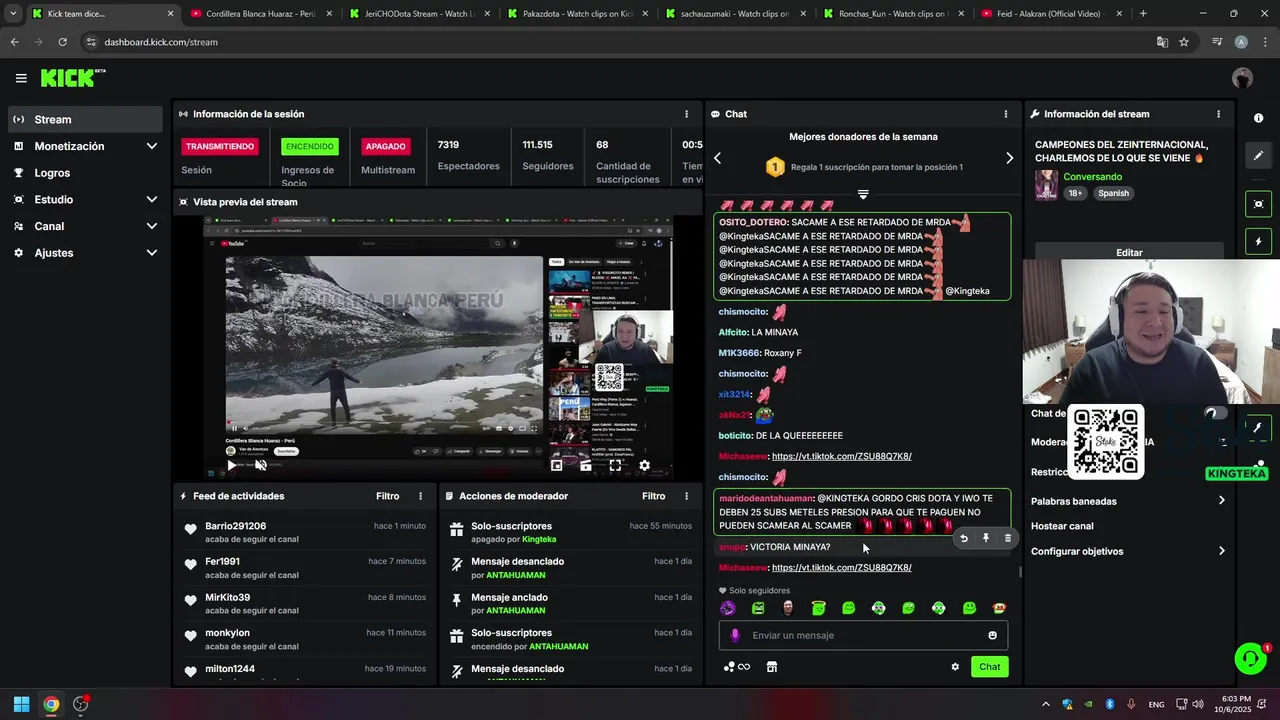The height and width of the screenshot is (720, 1280).
Task: Play the stream preview video
Action: click(232, 465)
